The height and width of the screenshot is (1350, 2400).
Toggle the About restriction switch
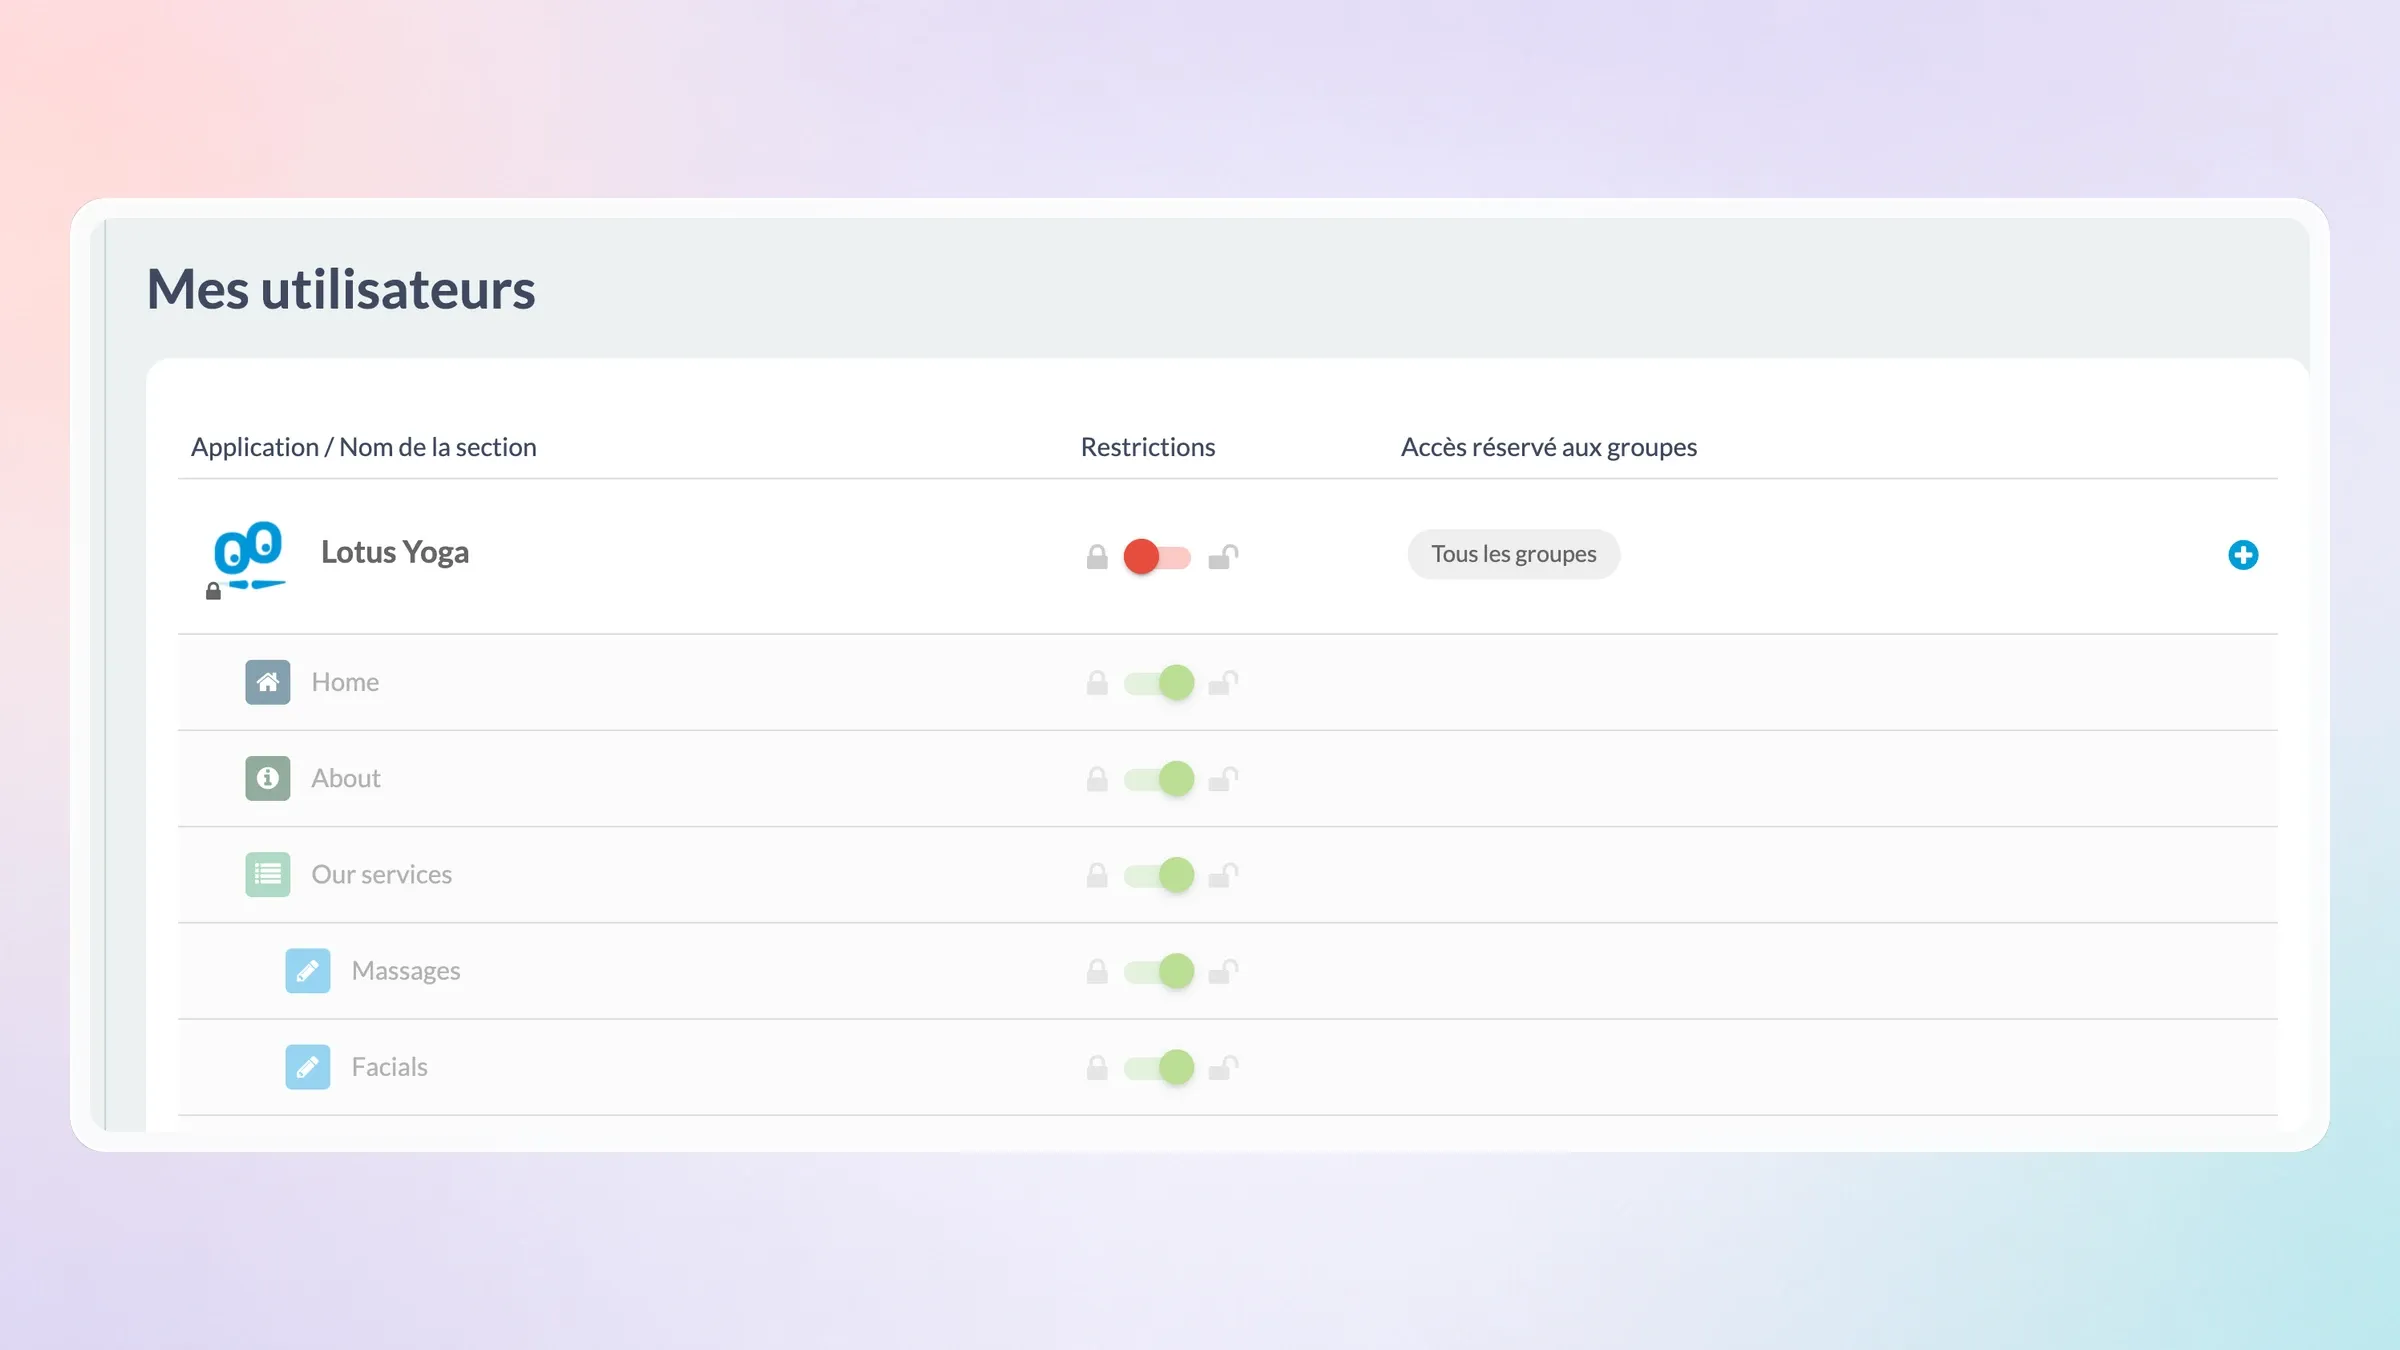click(1159, 779)
